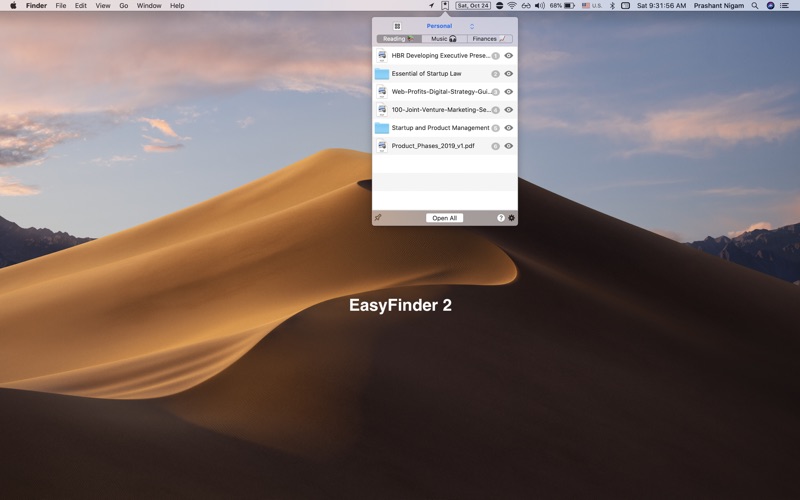Switch to the Music tab
Viewport: 800px width, 500px height.
point(444,39)
